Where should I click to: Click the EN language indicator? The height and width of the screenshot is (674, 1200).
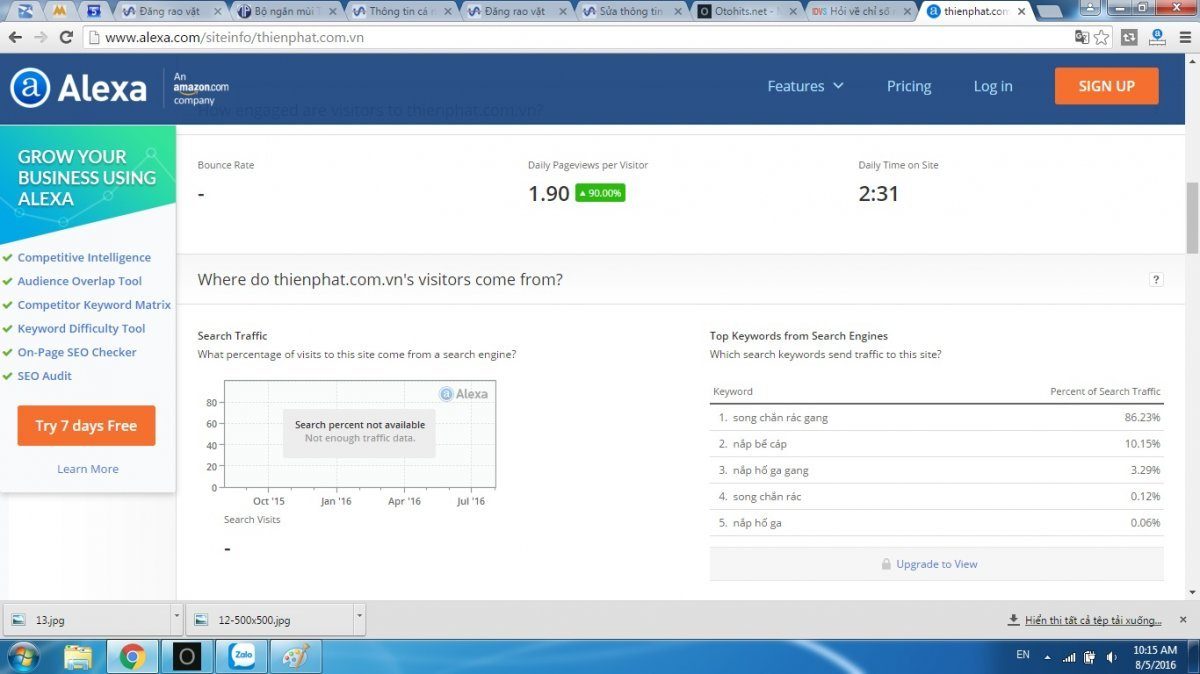(1022, 654)
